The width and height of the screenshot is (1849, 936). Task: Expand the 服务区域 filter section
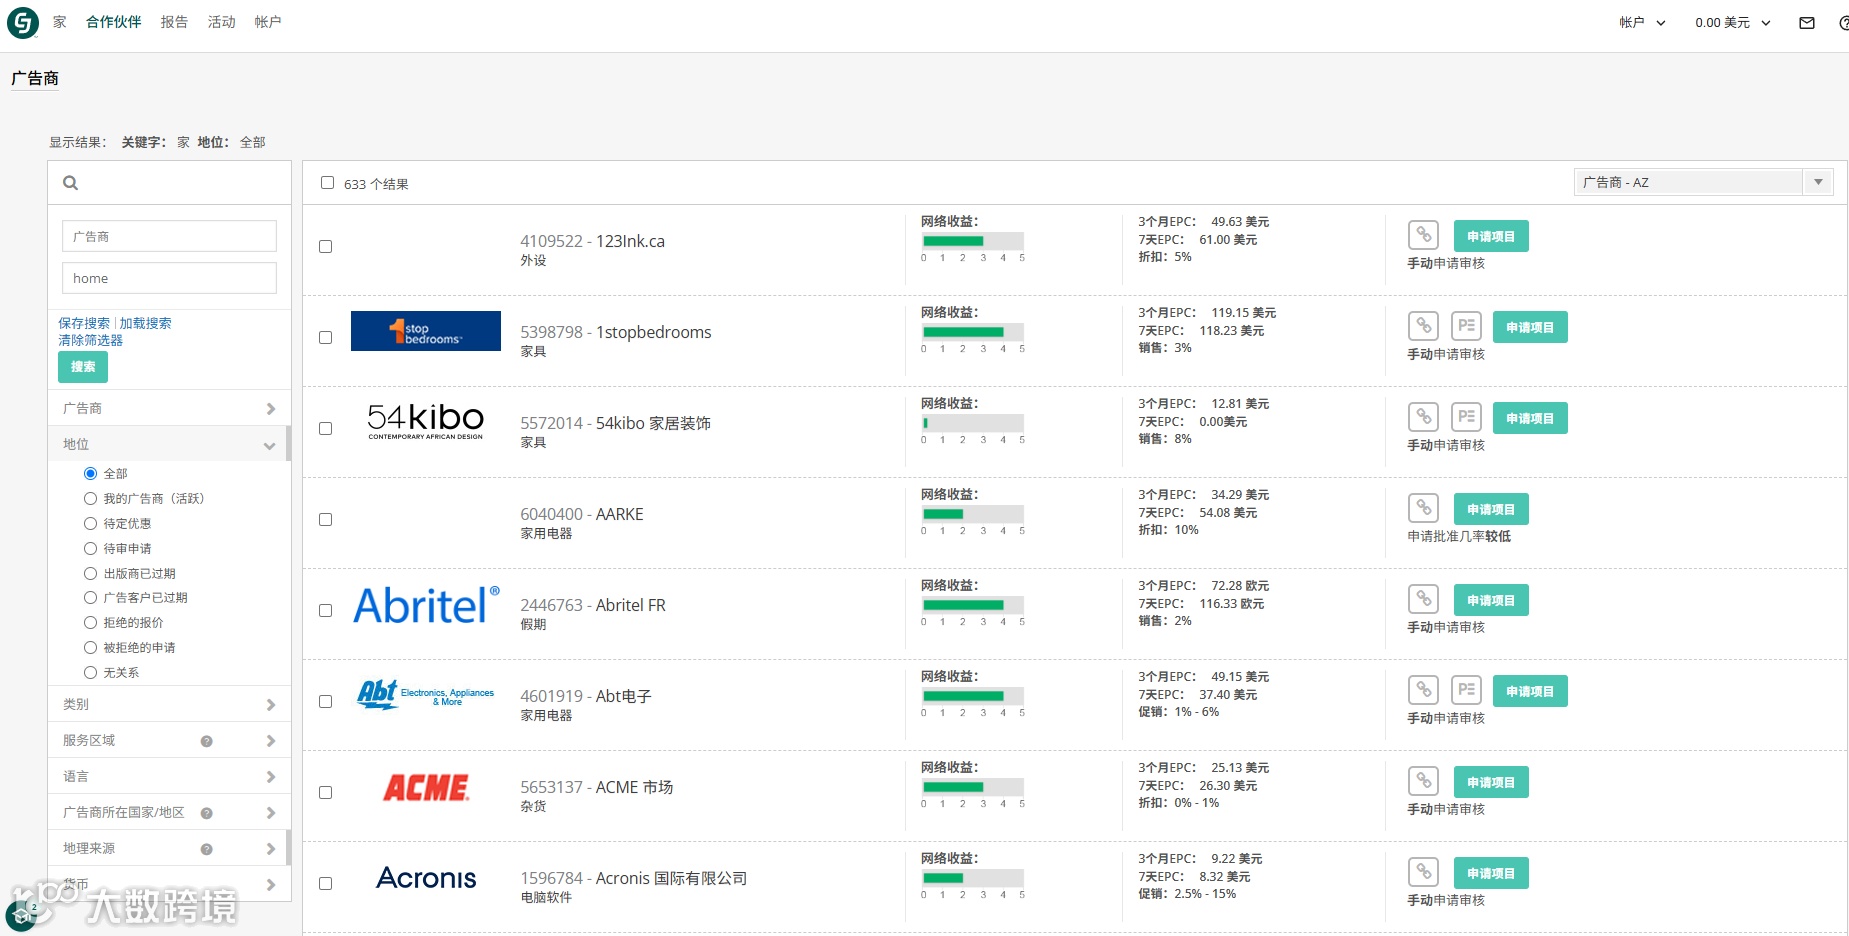click(169, 740)
